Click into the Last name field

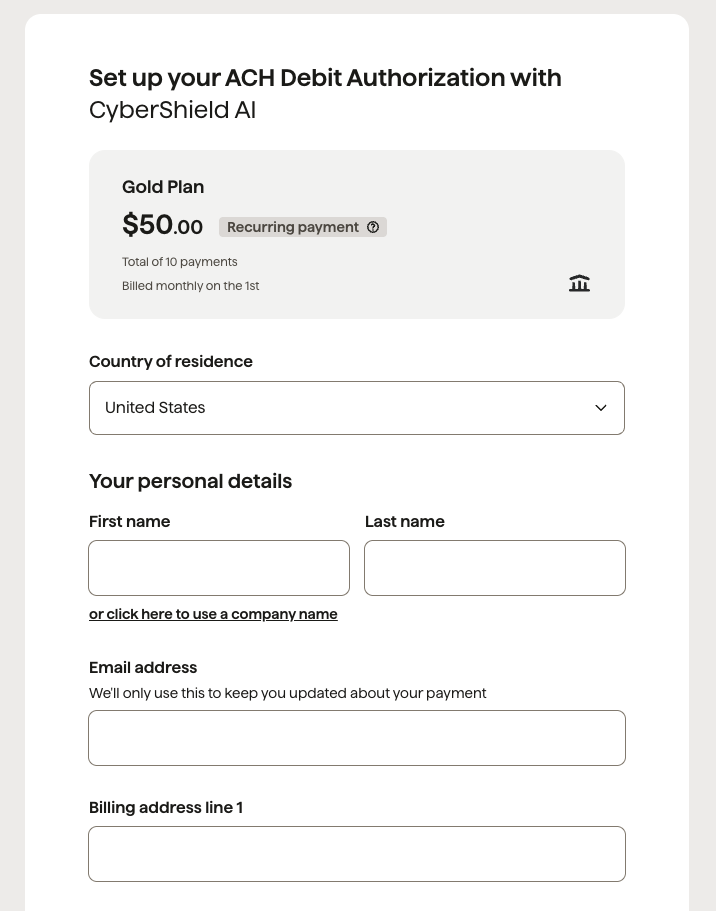pyautogui.click(x=495, y=568)
